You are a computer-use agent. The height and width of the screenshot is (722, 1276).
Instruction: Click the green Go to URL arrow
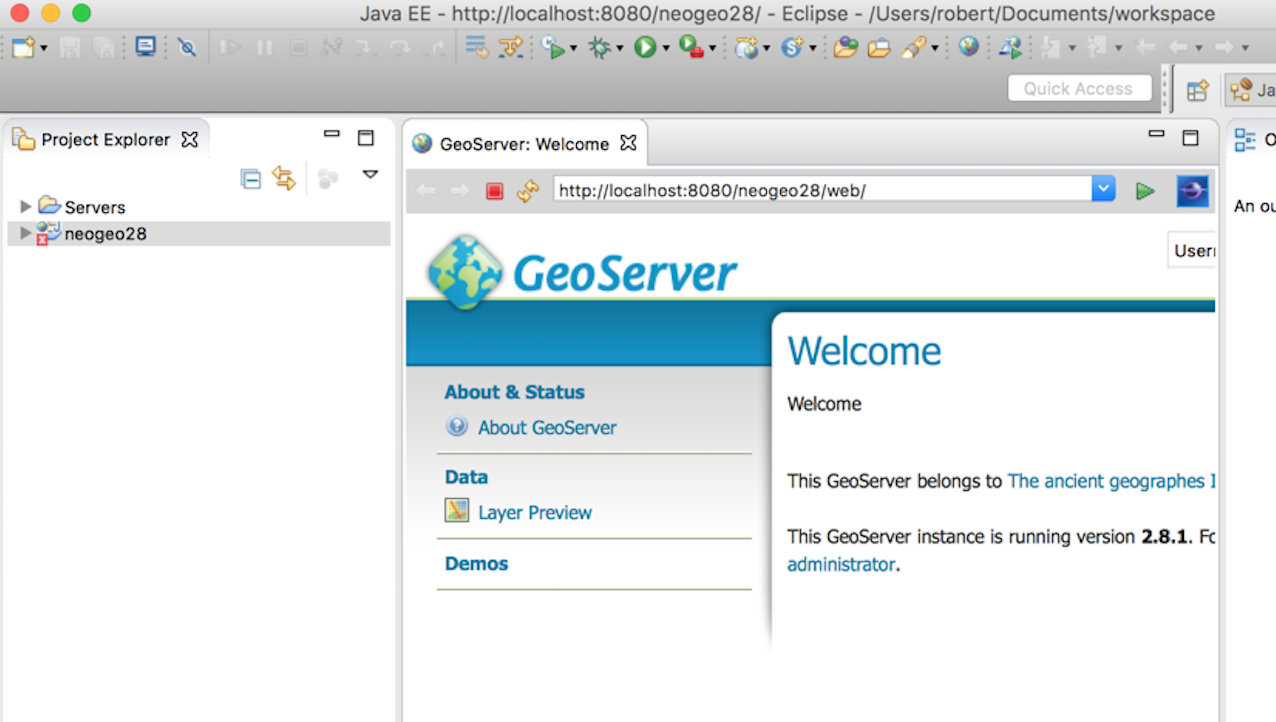[1145, 190]
